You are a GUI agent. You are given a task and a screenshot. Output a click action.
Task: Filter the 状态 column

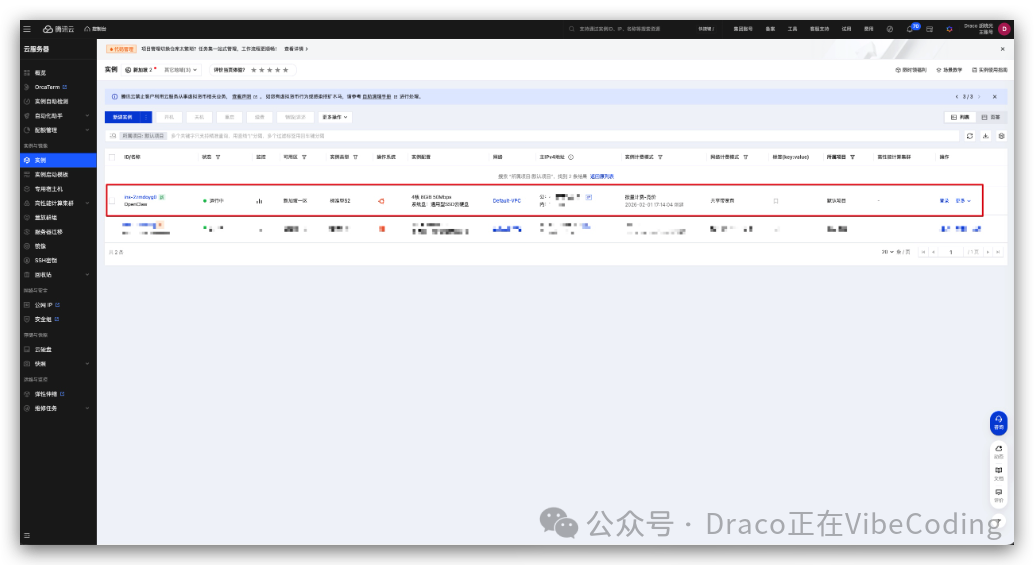[218, 157]
